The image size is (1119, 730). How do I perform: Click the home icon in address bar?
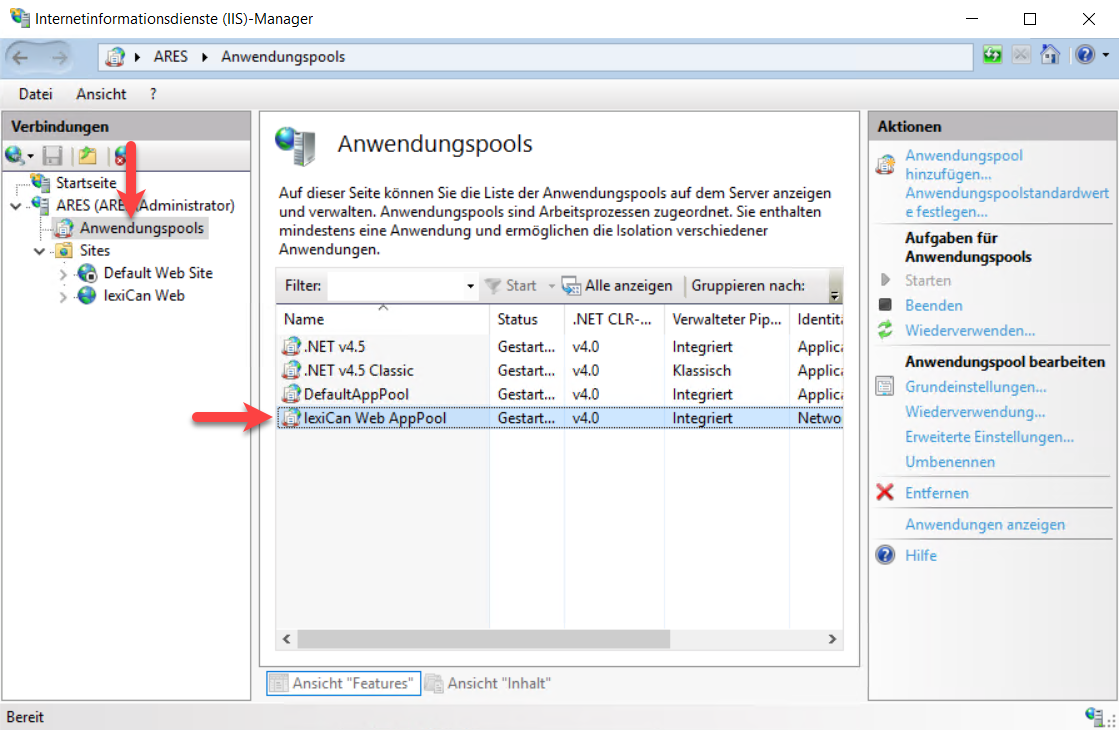[x=1049, y=56]
